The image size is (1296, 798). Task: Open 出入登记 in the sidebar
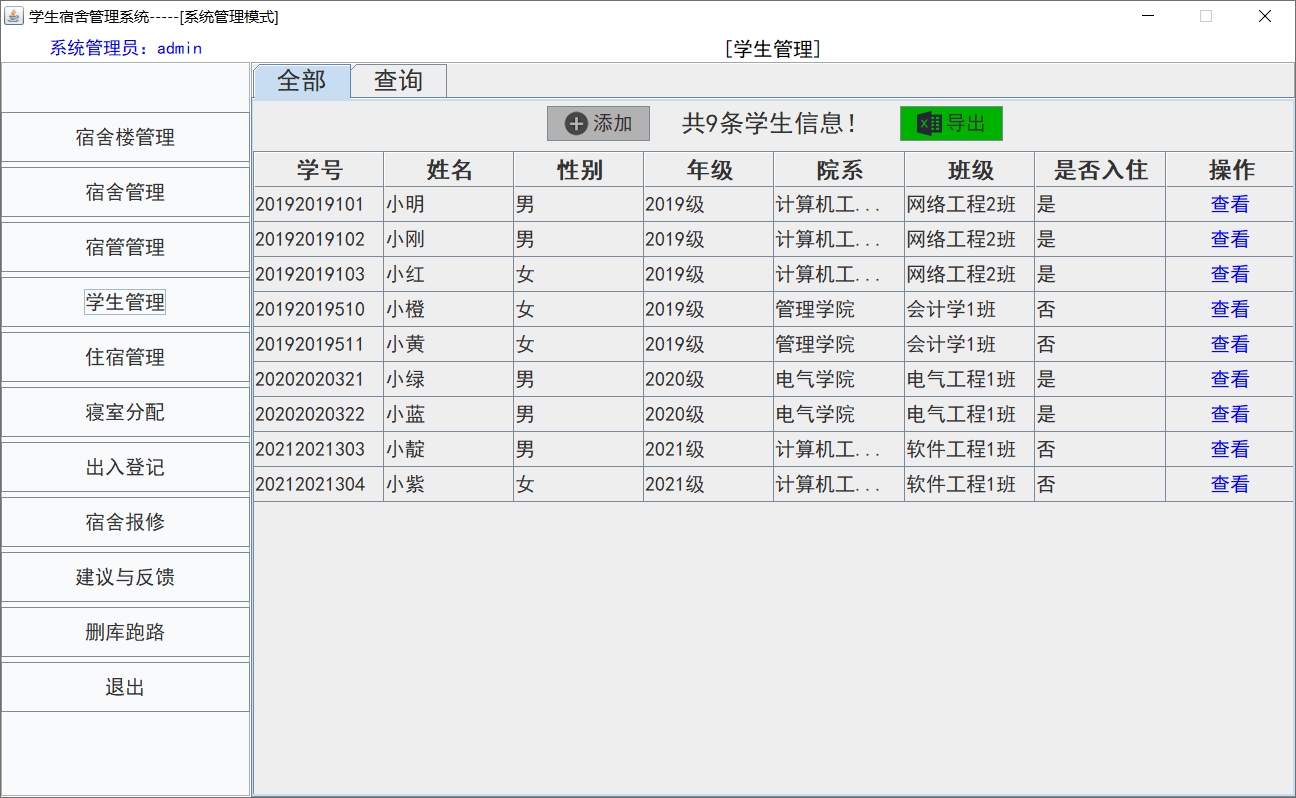125,468
